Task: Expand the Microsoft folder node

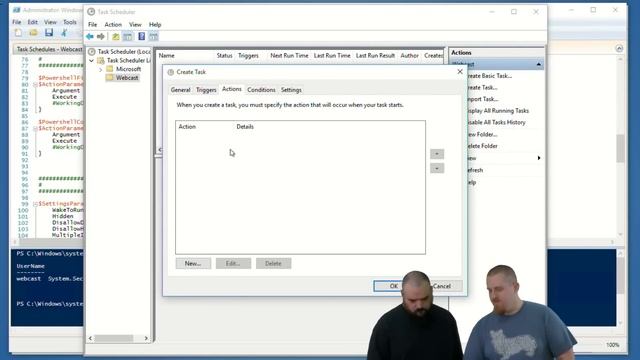Action: click(100, 69)
